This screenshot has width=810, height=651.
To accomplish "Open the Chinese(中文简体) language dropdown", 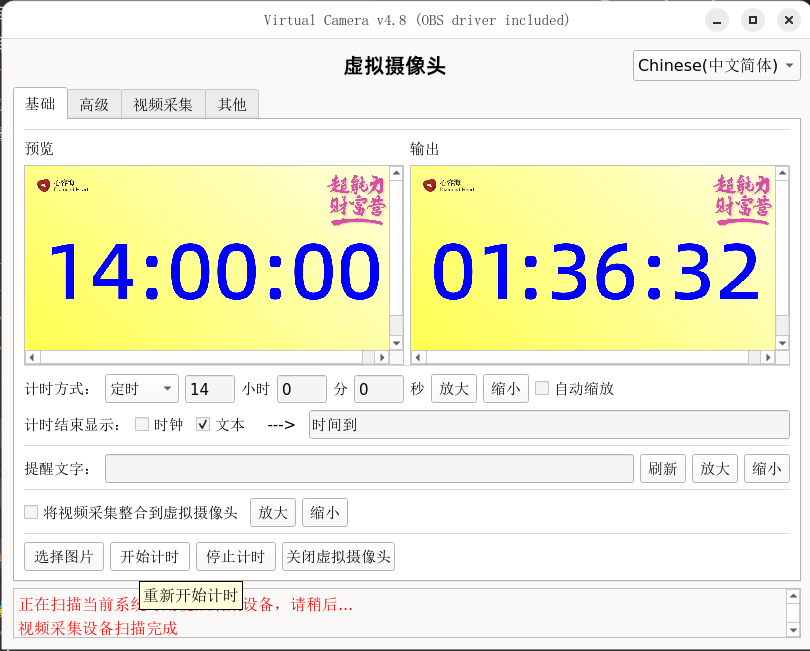I will point(717,66).
